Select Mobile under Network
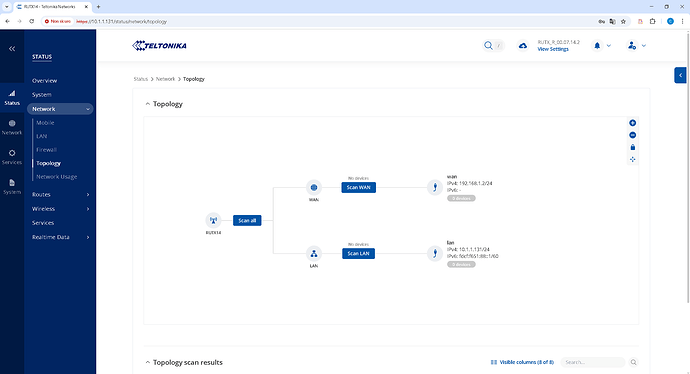Image resolution: width=690 pixels, height=374 pixels. pyautogui.click(x=45, y=123)
